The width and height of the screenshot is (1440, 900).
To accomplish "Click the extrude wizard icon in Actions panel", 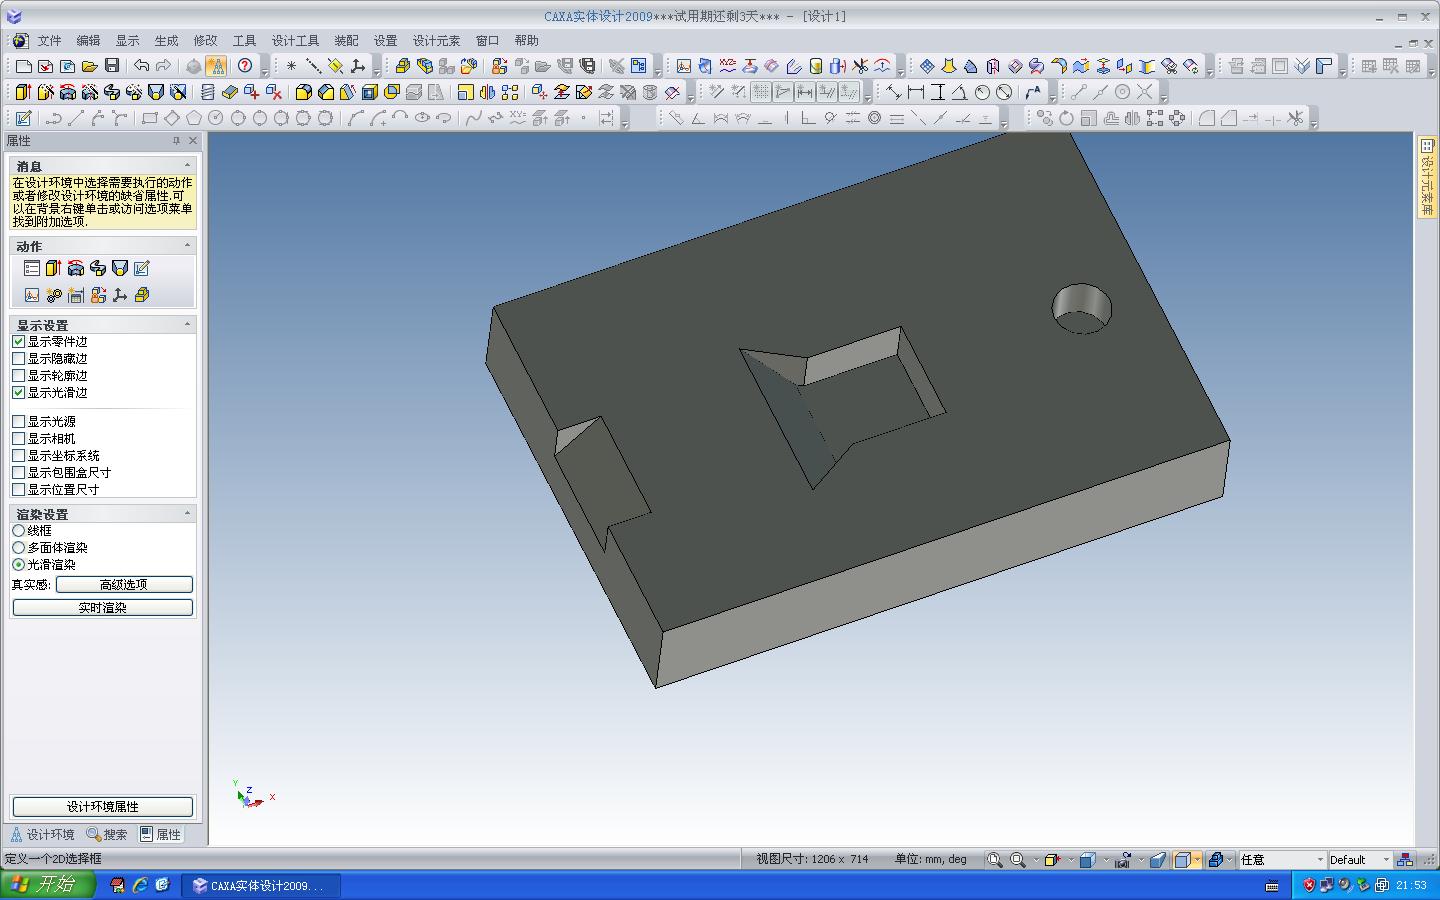I will click(54, 268).
